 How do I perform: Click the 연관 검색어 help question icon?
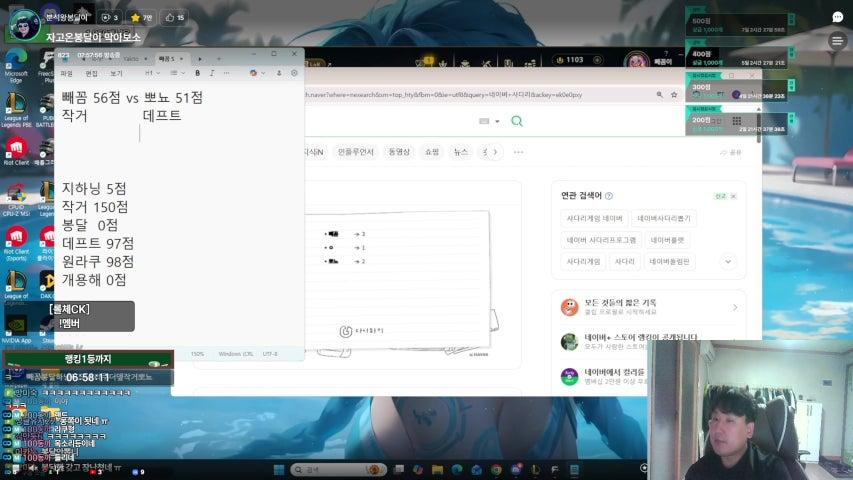(609, 196)
